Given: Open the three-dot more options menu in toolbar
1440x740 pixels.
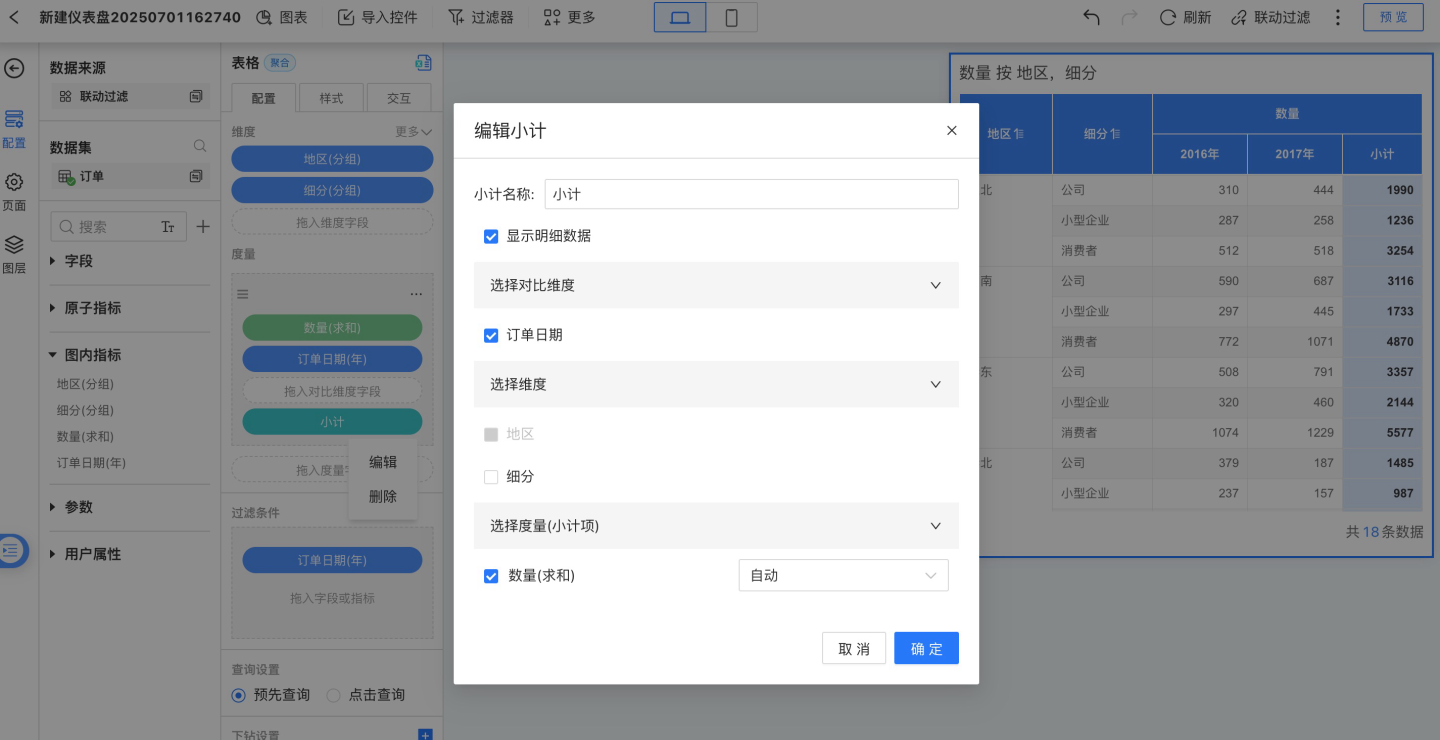Looking at the screenshot, I should (x=1338, y=17).
